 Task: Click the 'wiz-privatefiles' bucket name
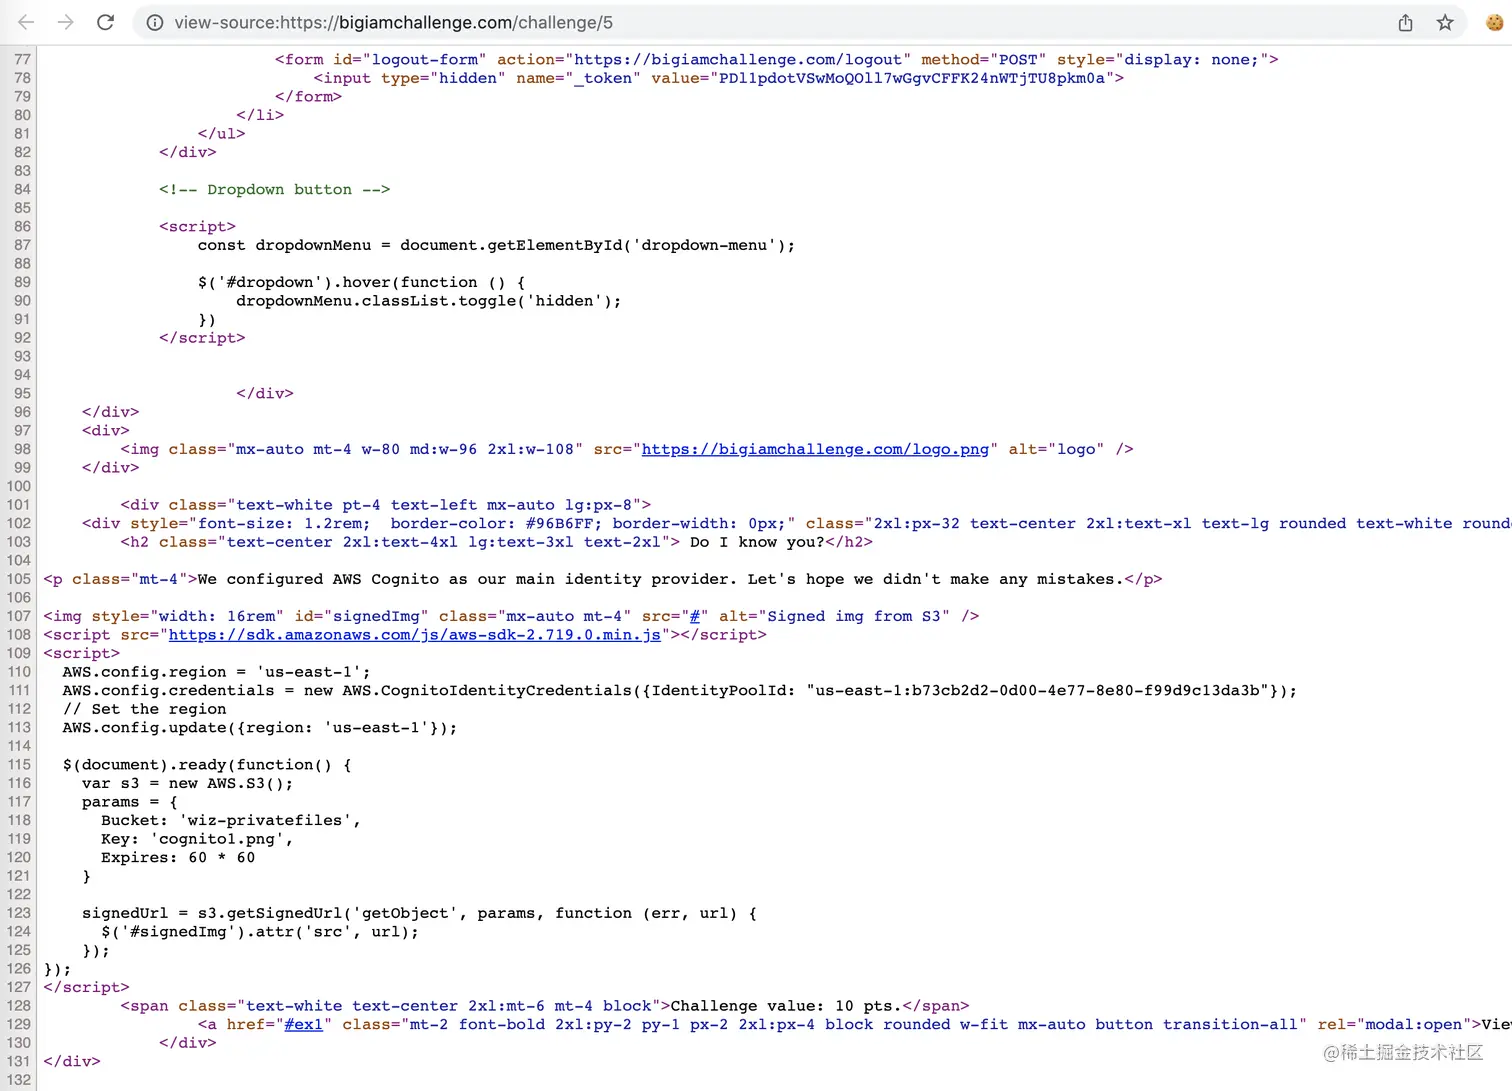[265, 820]
